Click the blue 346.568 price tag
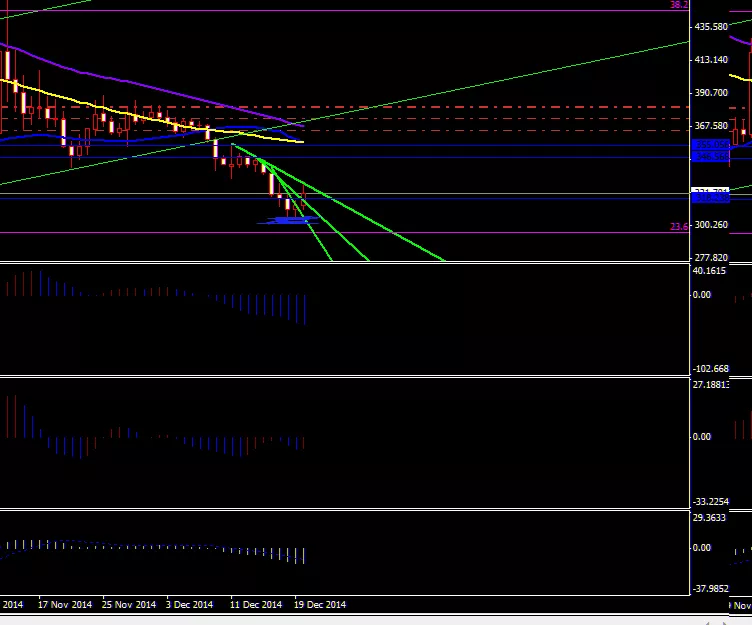 pos(710,157)
